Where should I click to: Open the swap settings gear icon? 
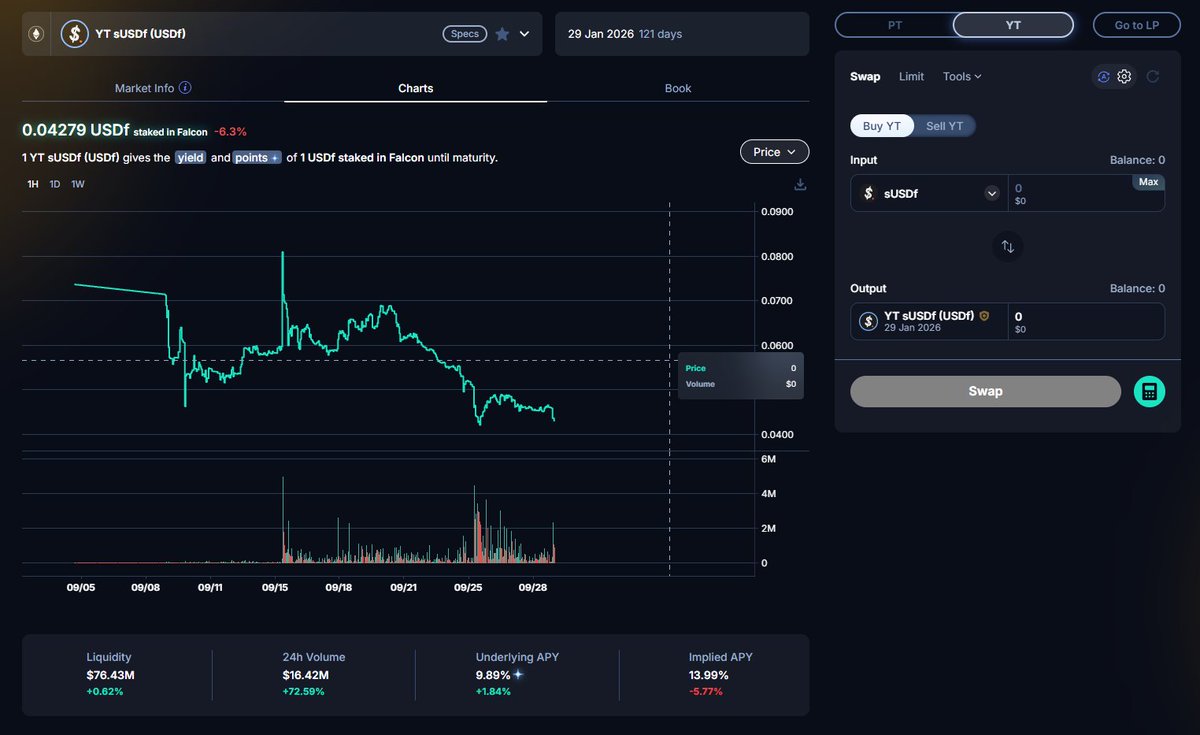click(x=1124, y=77)
